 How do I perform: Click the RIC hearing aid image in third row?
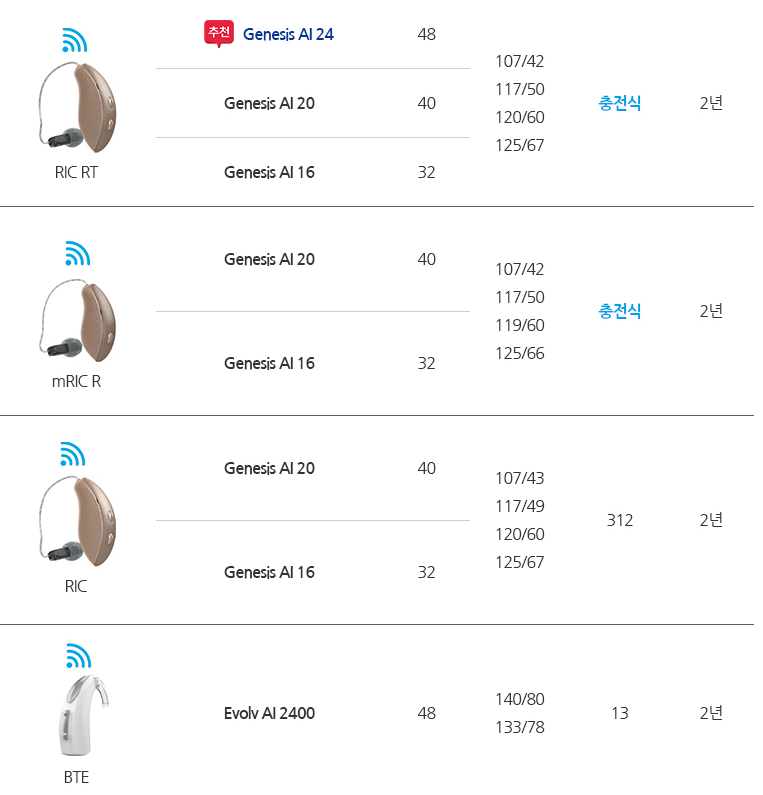coord(79,520)
